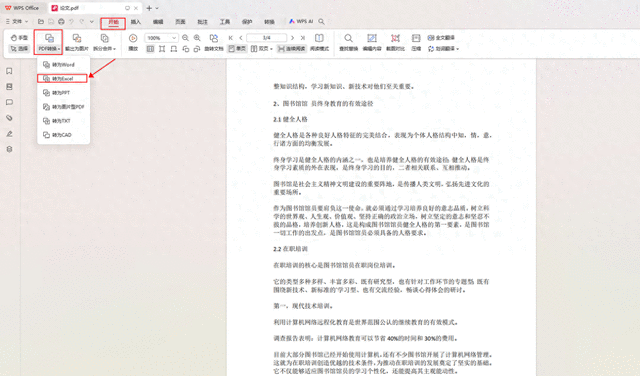Click the search magnifier beside WPS AI
Screen dimensions: 640x376
322,22
